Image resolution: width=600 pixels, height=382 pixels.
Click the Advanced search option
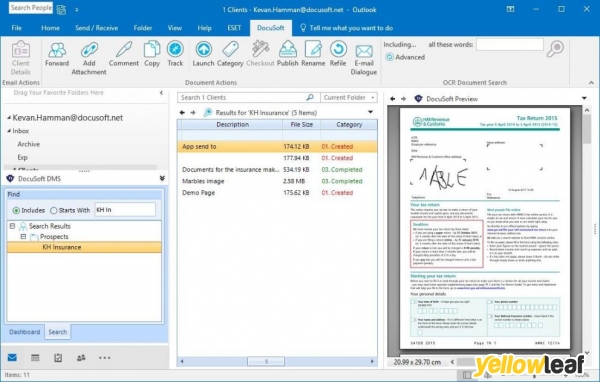pos(405,57)
